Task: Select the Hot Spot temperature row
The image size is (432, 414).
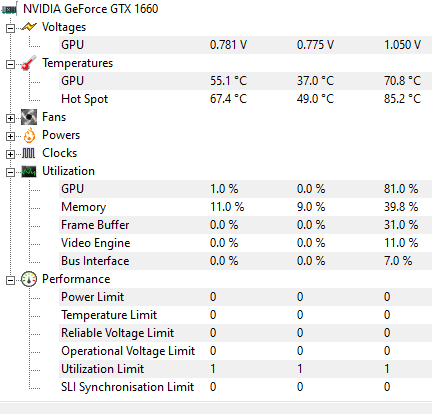Action: 245,99
